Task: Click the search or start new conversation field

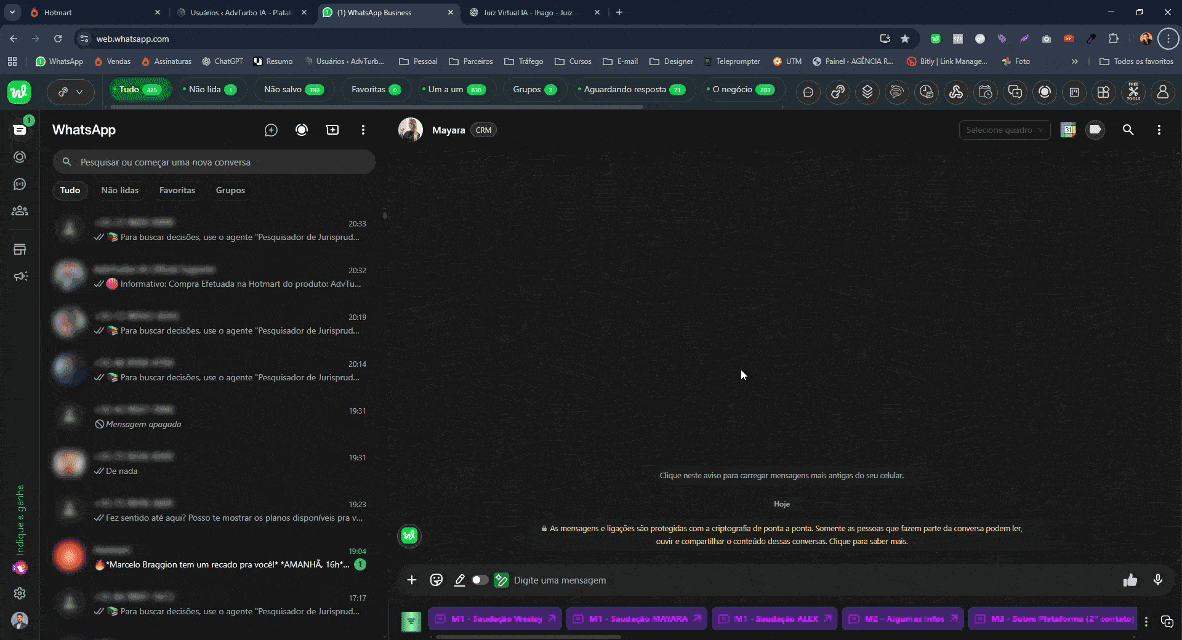Action: tap(215, 162)
